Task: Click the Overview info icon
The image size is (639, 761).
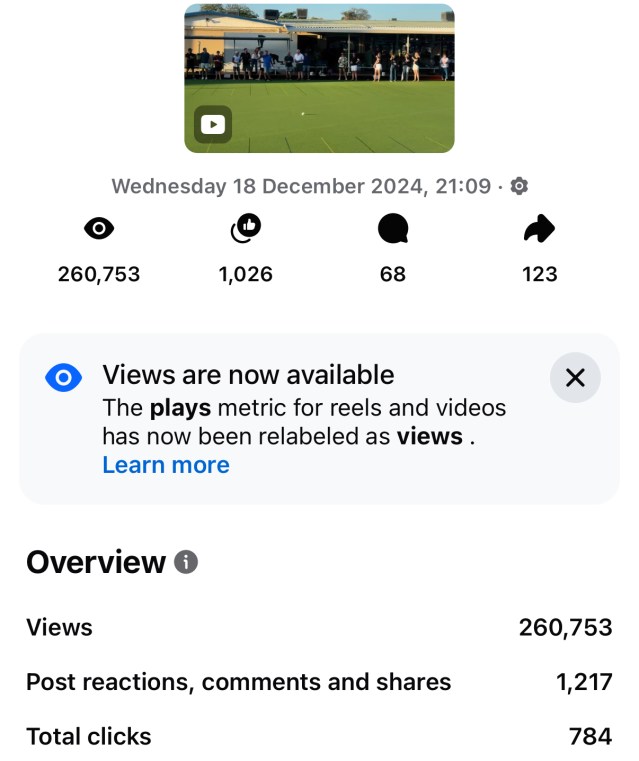Action: pyautogui.click(x=186, y=562)
